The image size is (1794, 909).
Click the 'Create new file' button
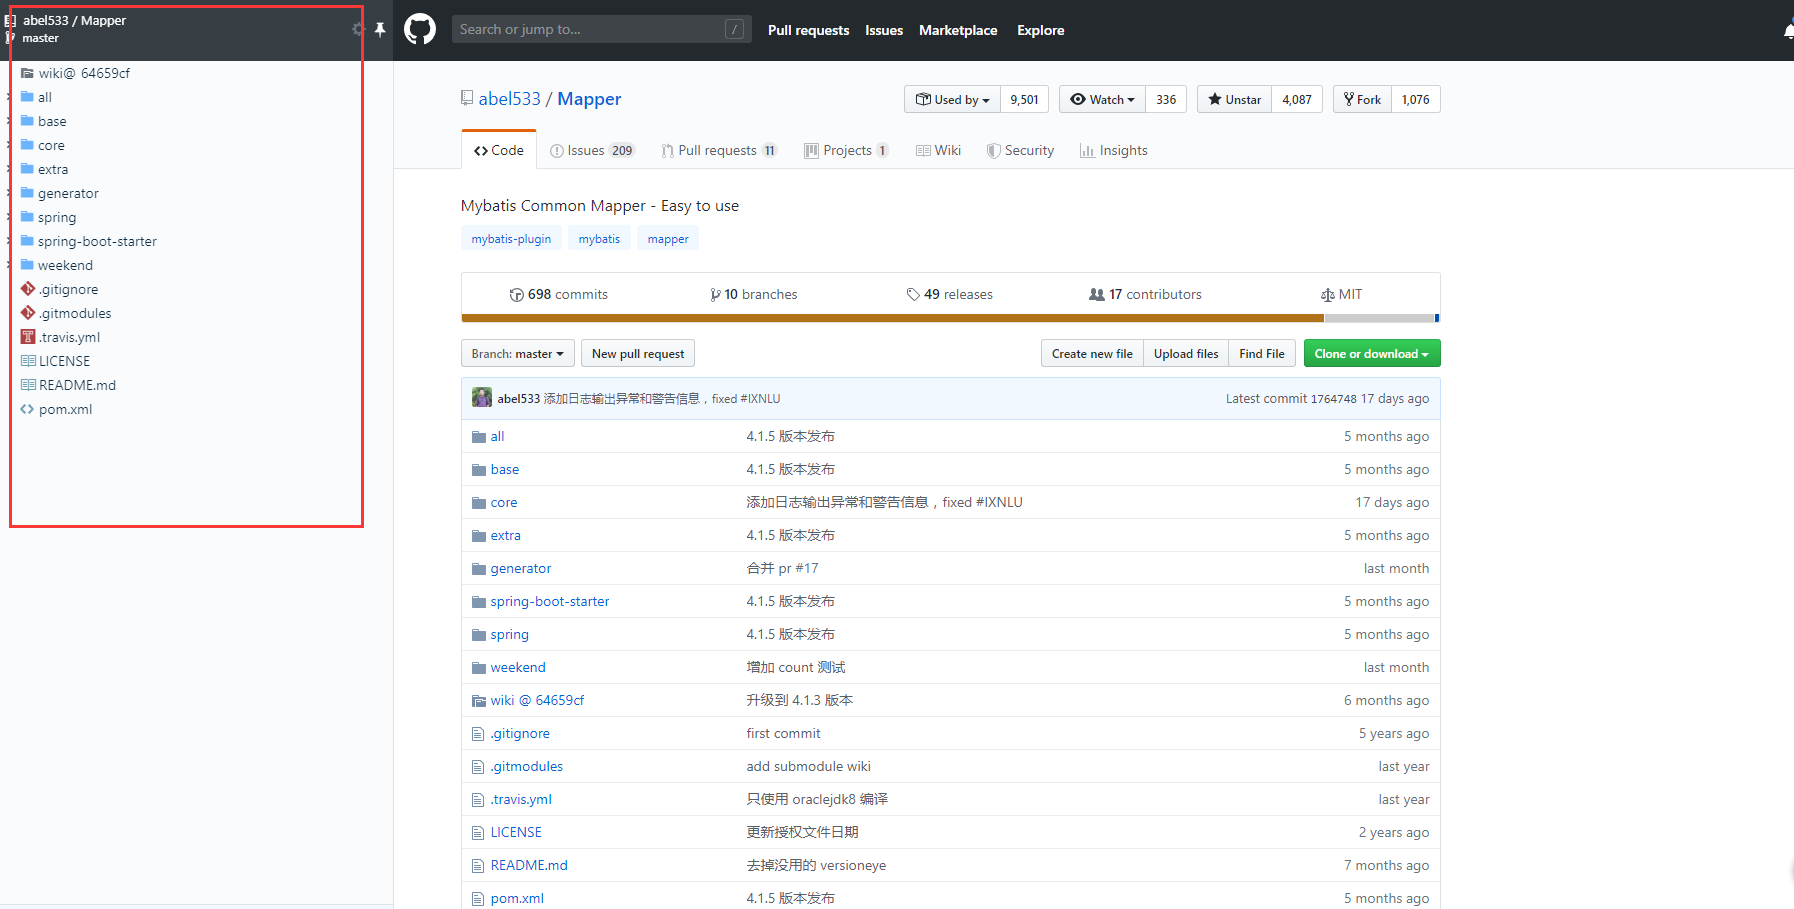[1092, 354]
